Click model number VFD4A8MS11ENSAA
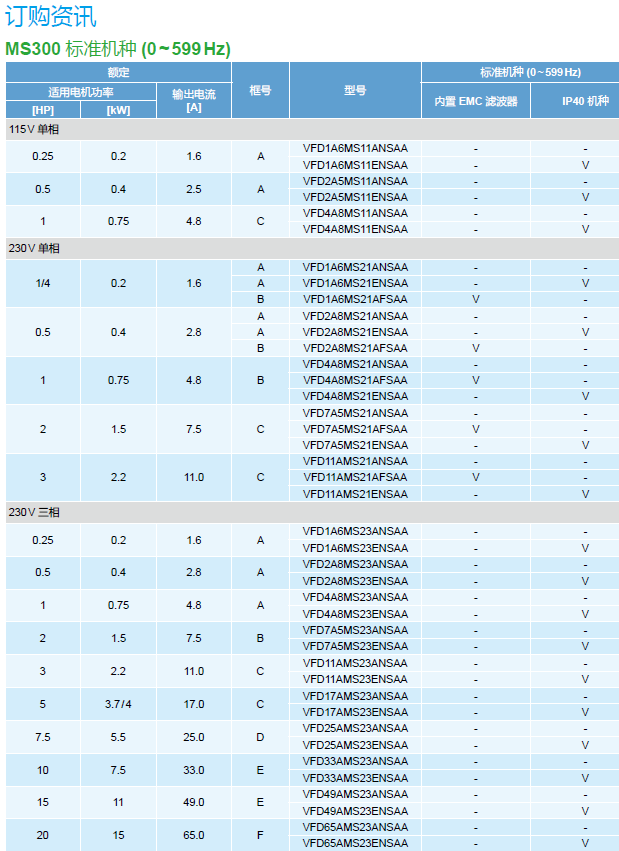Screen dimensions: 619x851 (355, 229)
